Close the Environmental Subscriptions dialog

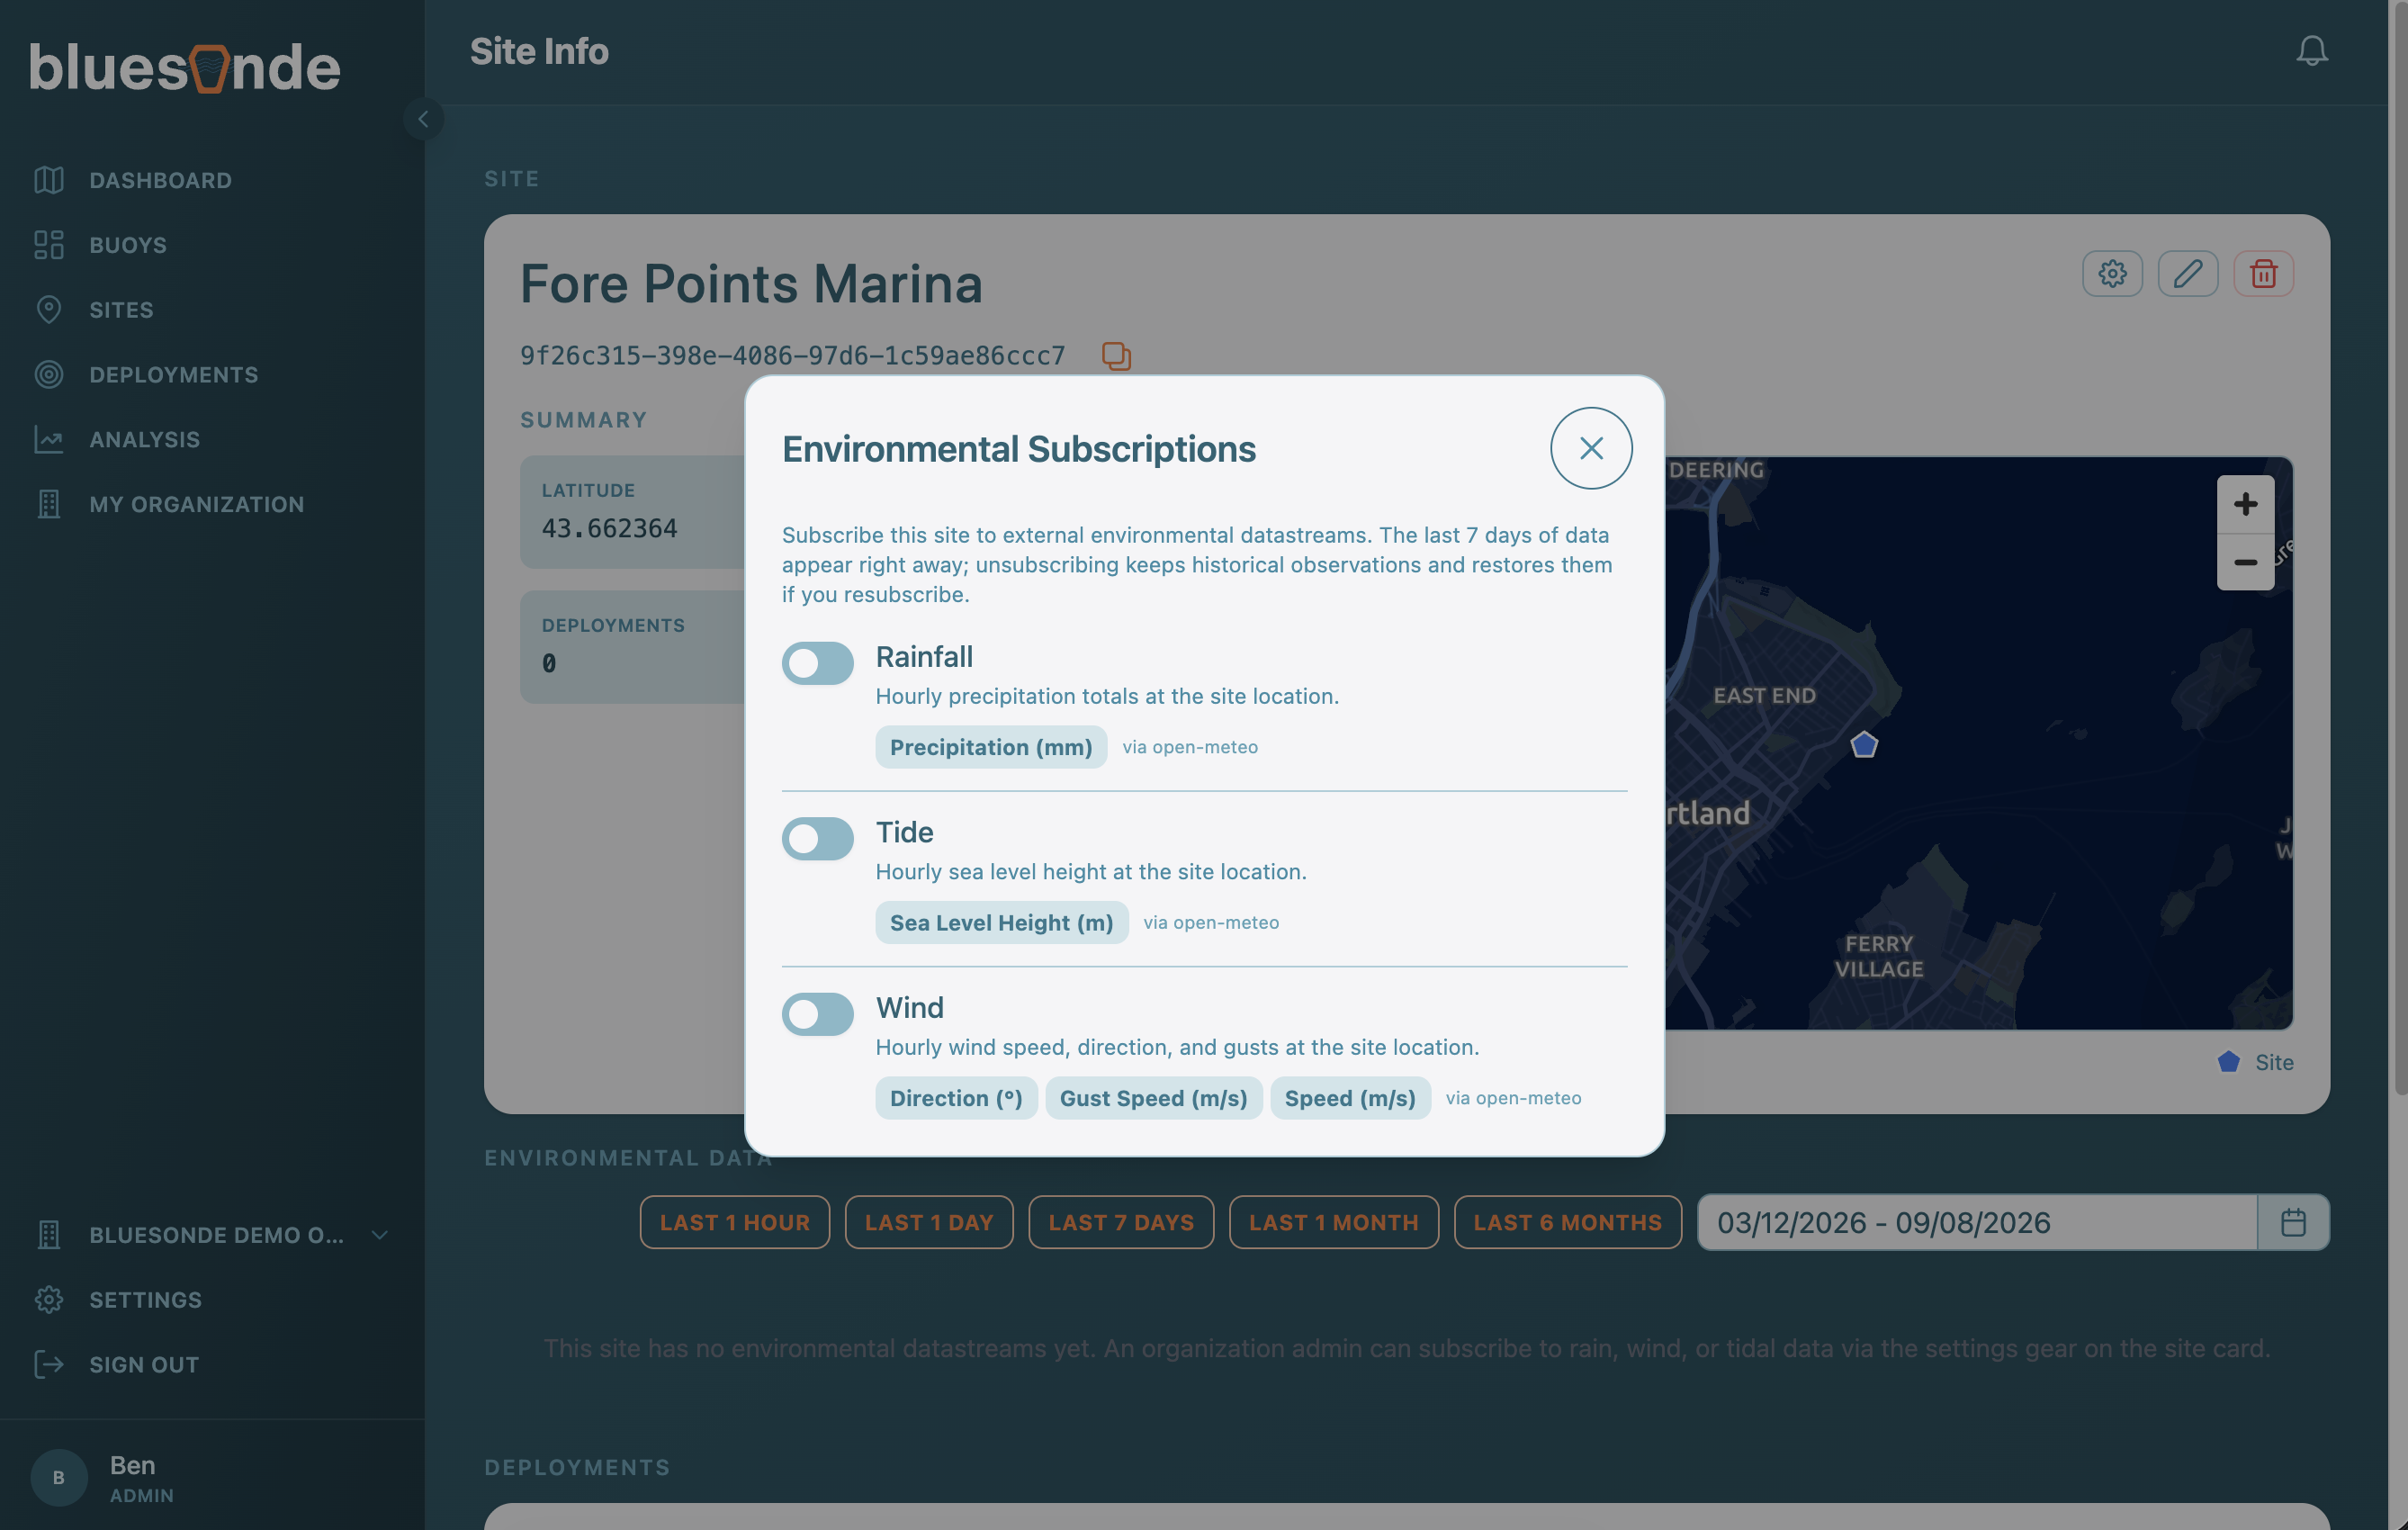(1591, 448)
